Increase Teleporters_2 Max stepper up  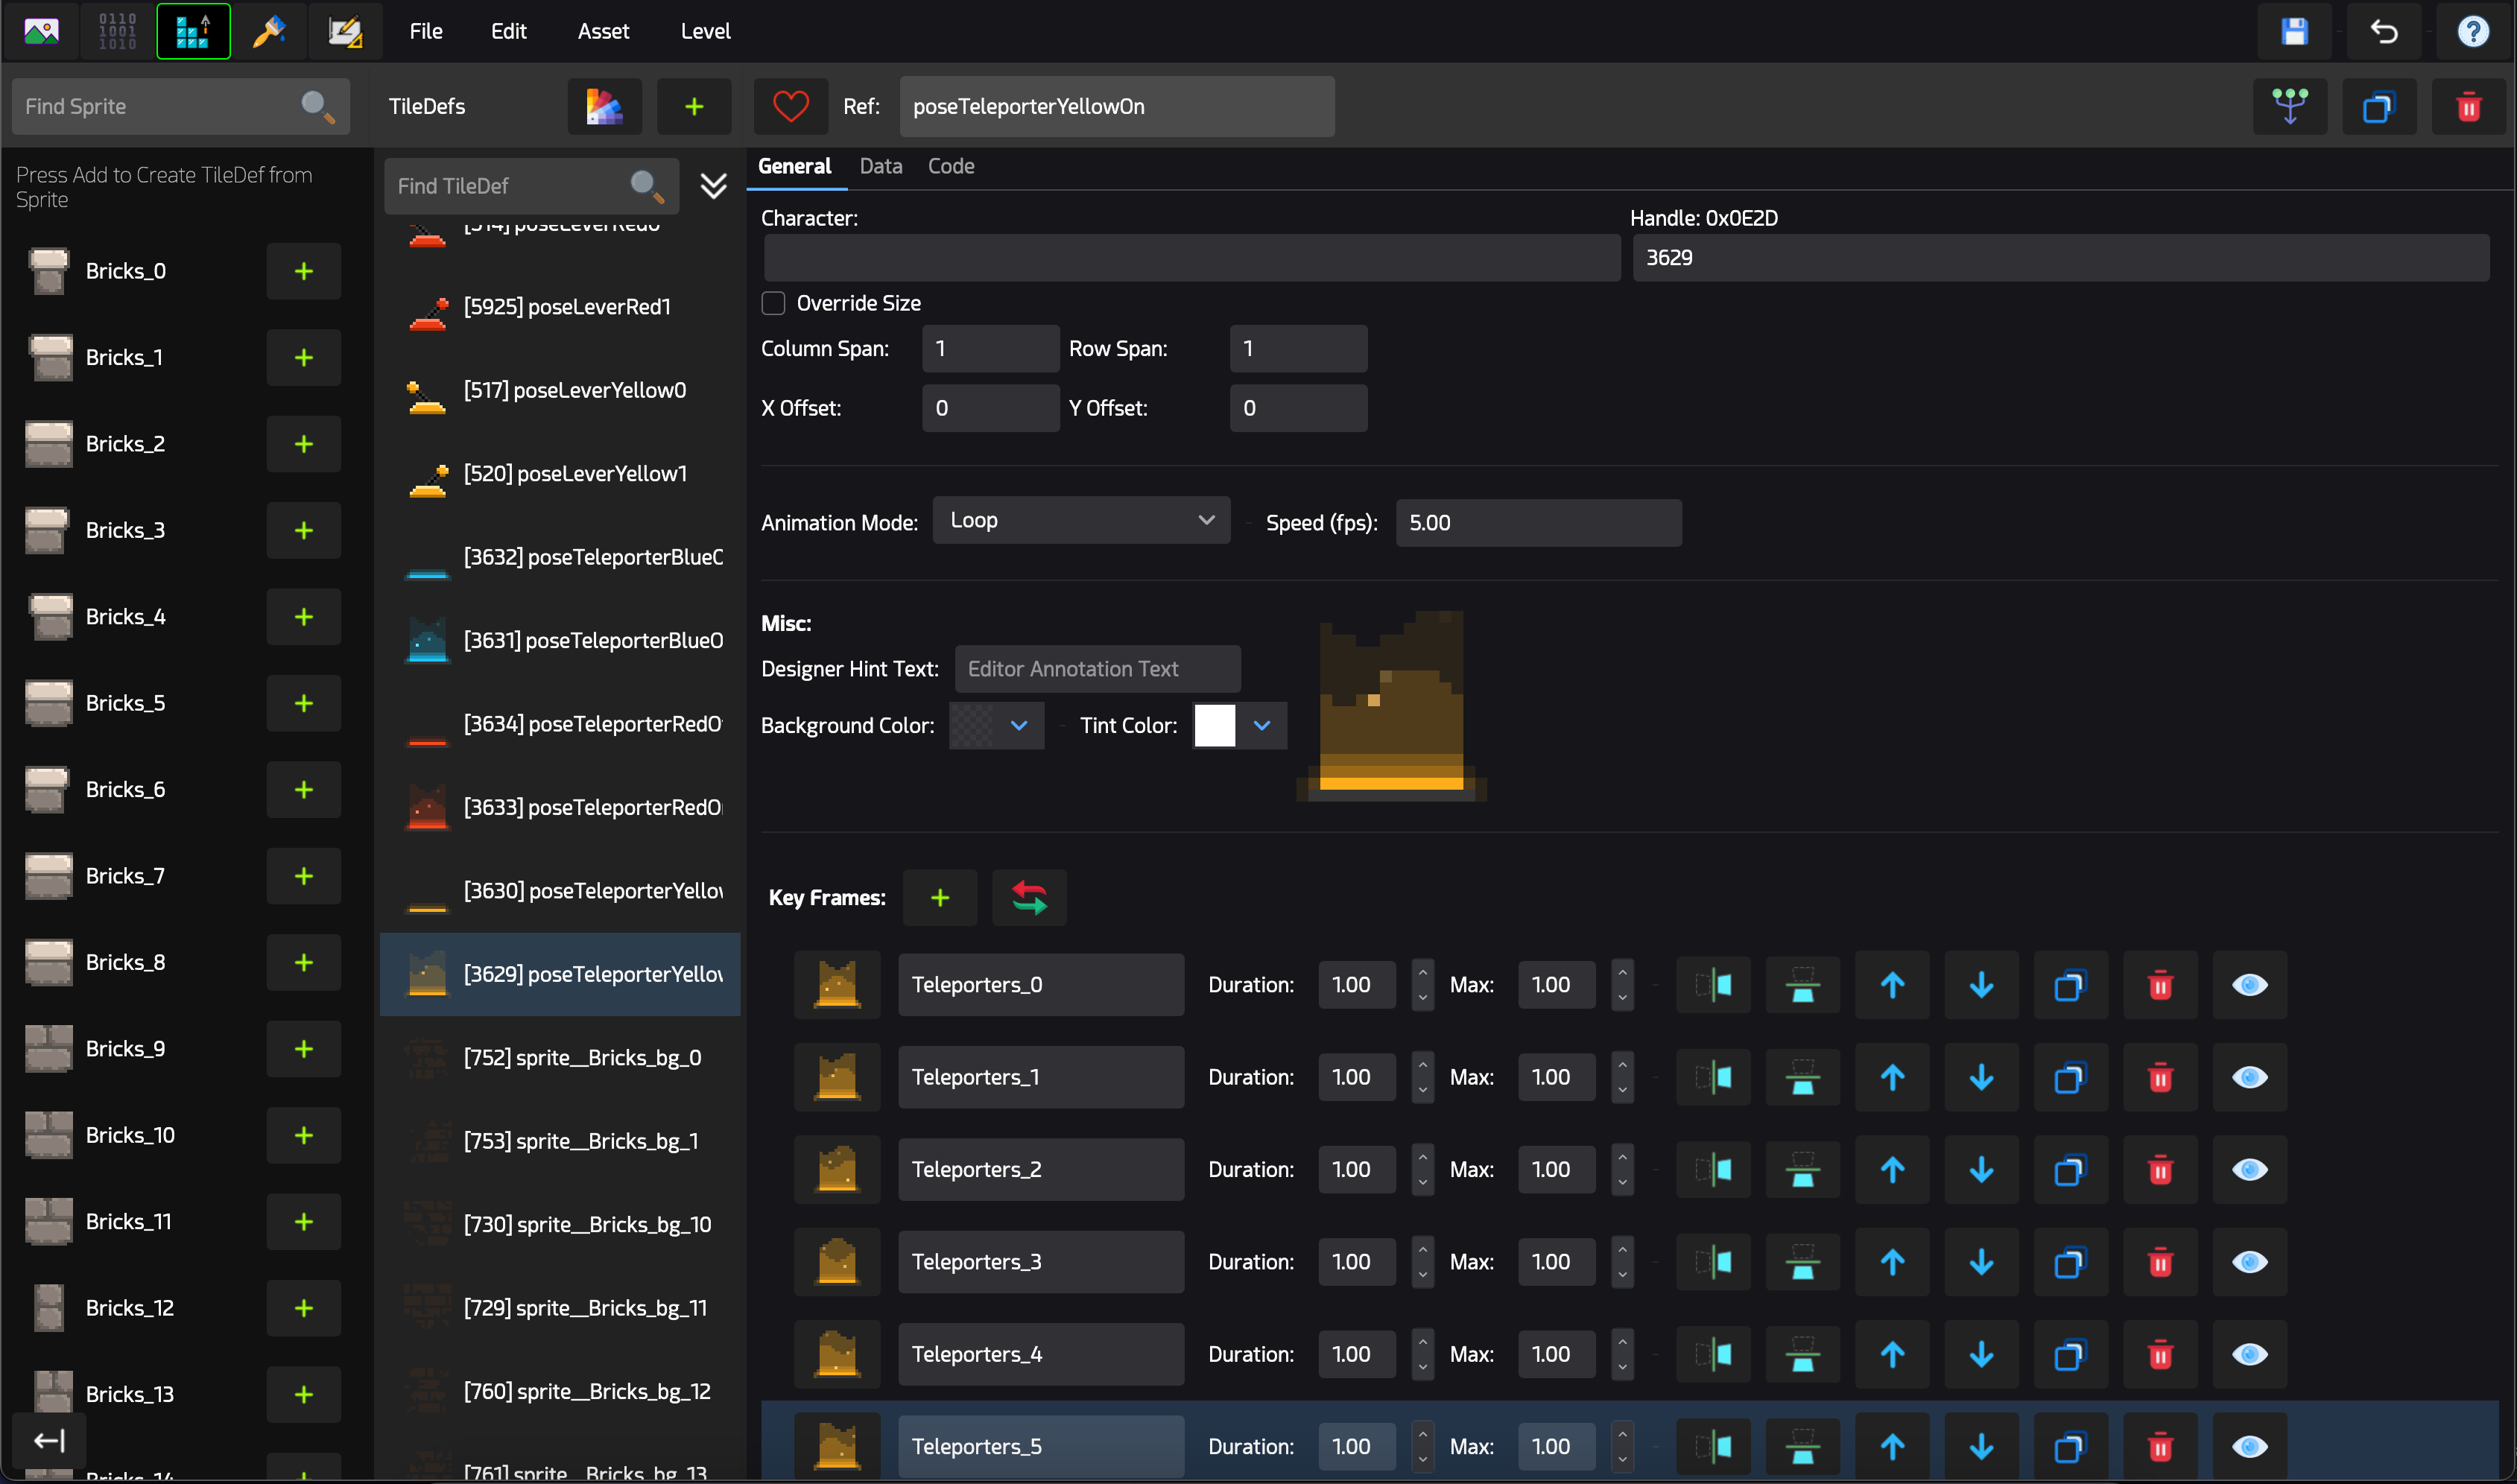tap(1622, 1157)
